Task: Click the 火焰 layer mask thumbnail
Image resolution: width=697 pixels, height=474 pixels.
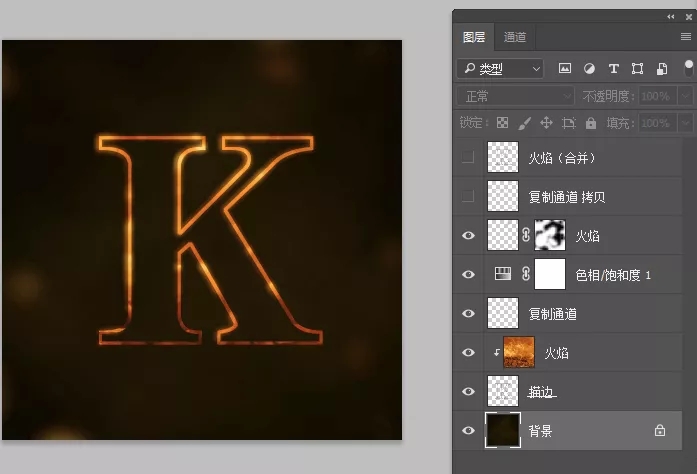Action: coord(550,235)
